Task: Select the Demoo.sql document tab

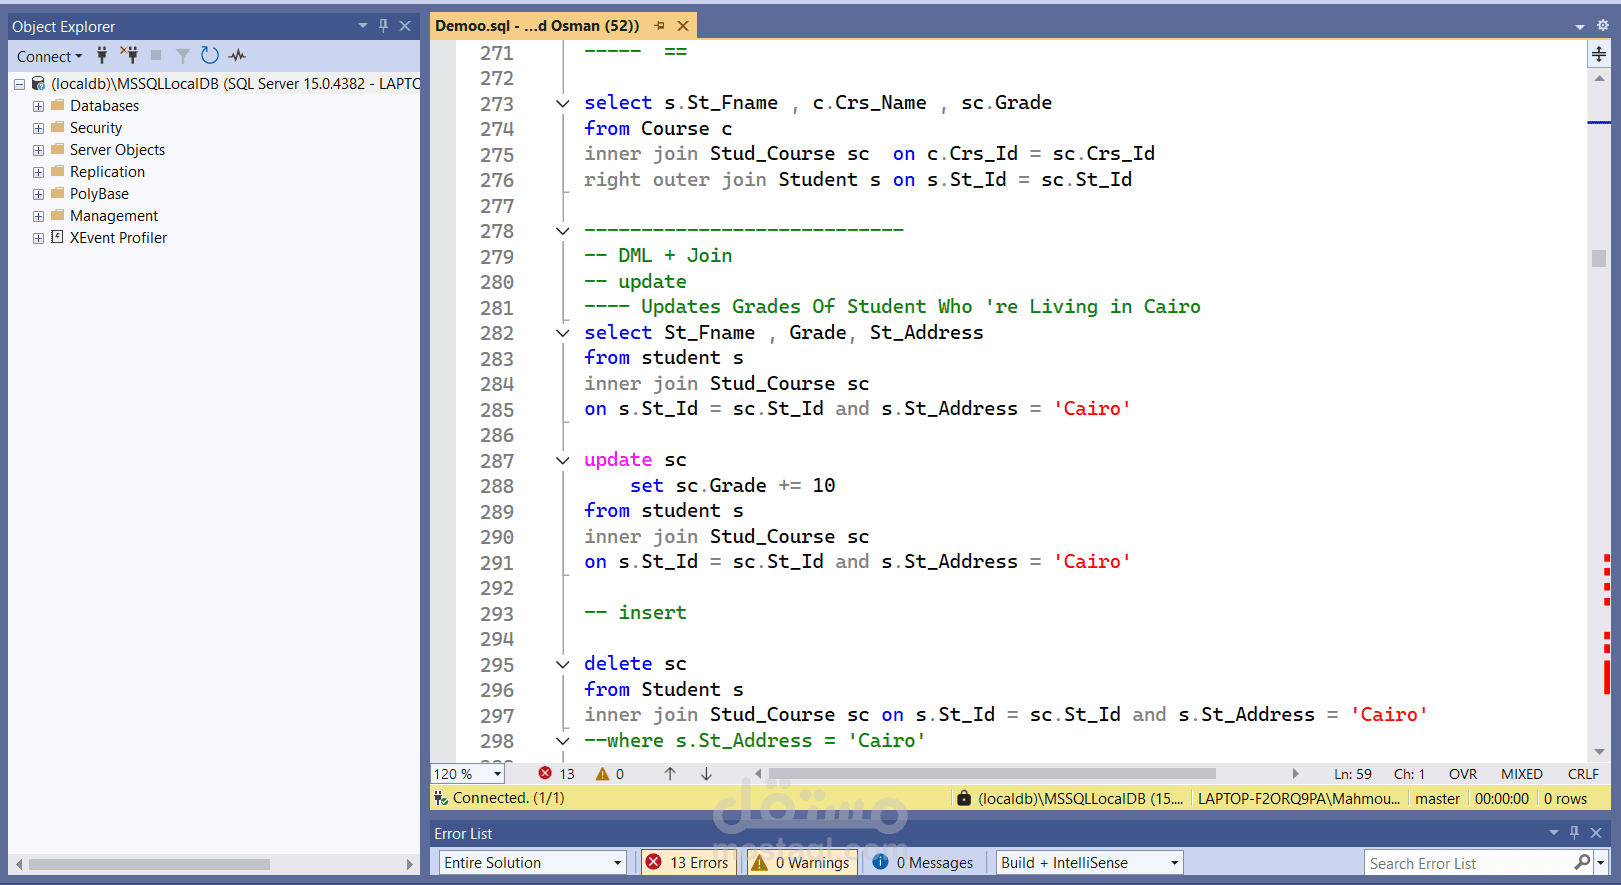Action: pyautogui.click(x=538, y=26)
